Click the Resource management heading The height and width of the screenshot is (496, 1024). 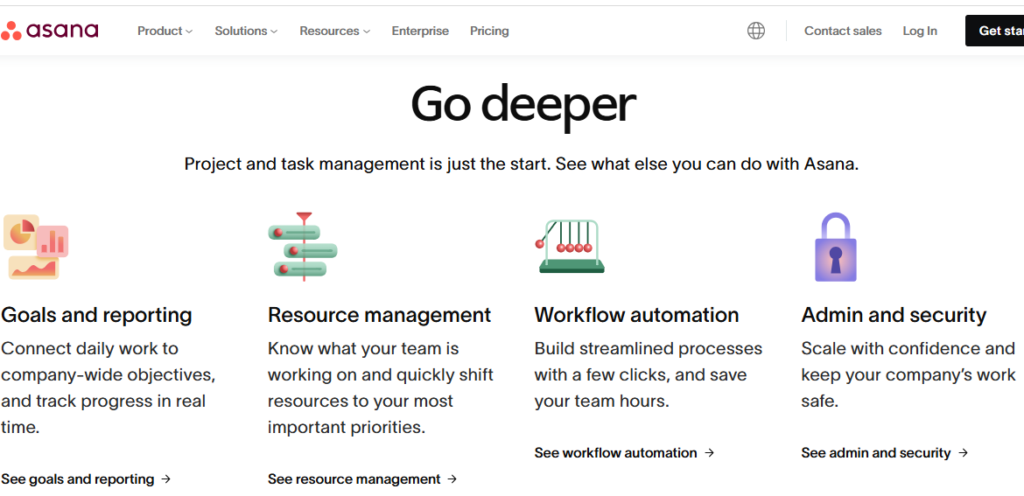click(x=379, y=315)
